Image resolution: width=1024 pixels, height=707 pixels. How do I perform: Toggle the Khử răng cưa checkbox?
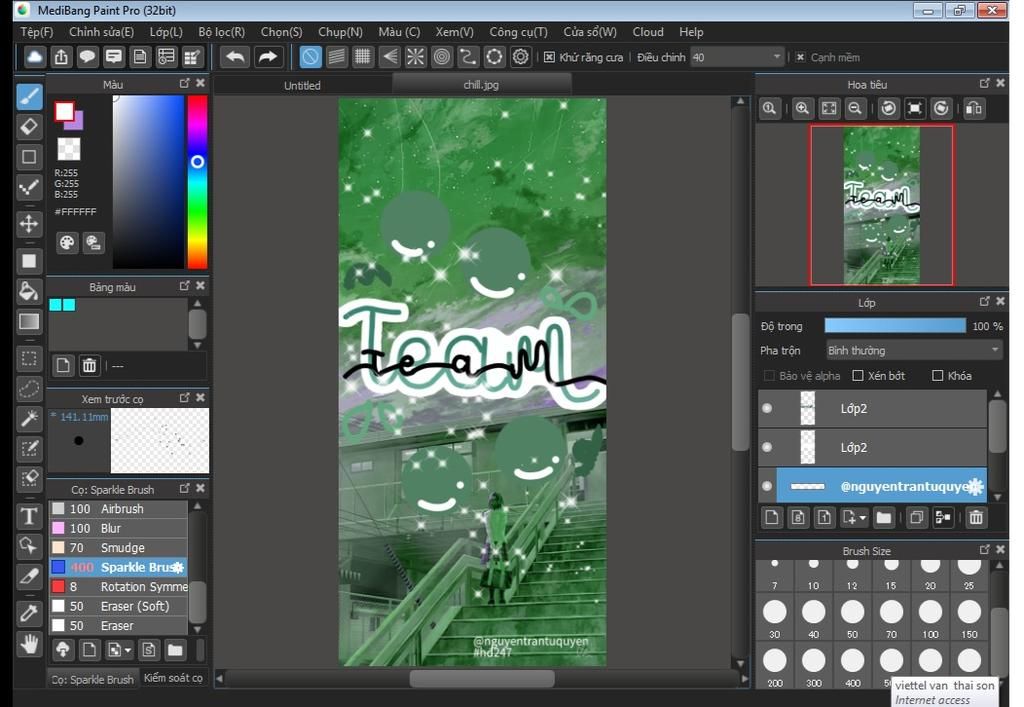(549, 57)
